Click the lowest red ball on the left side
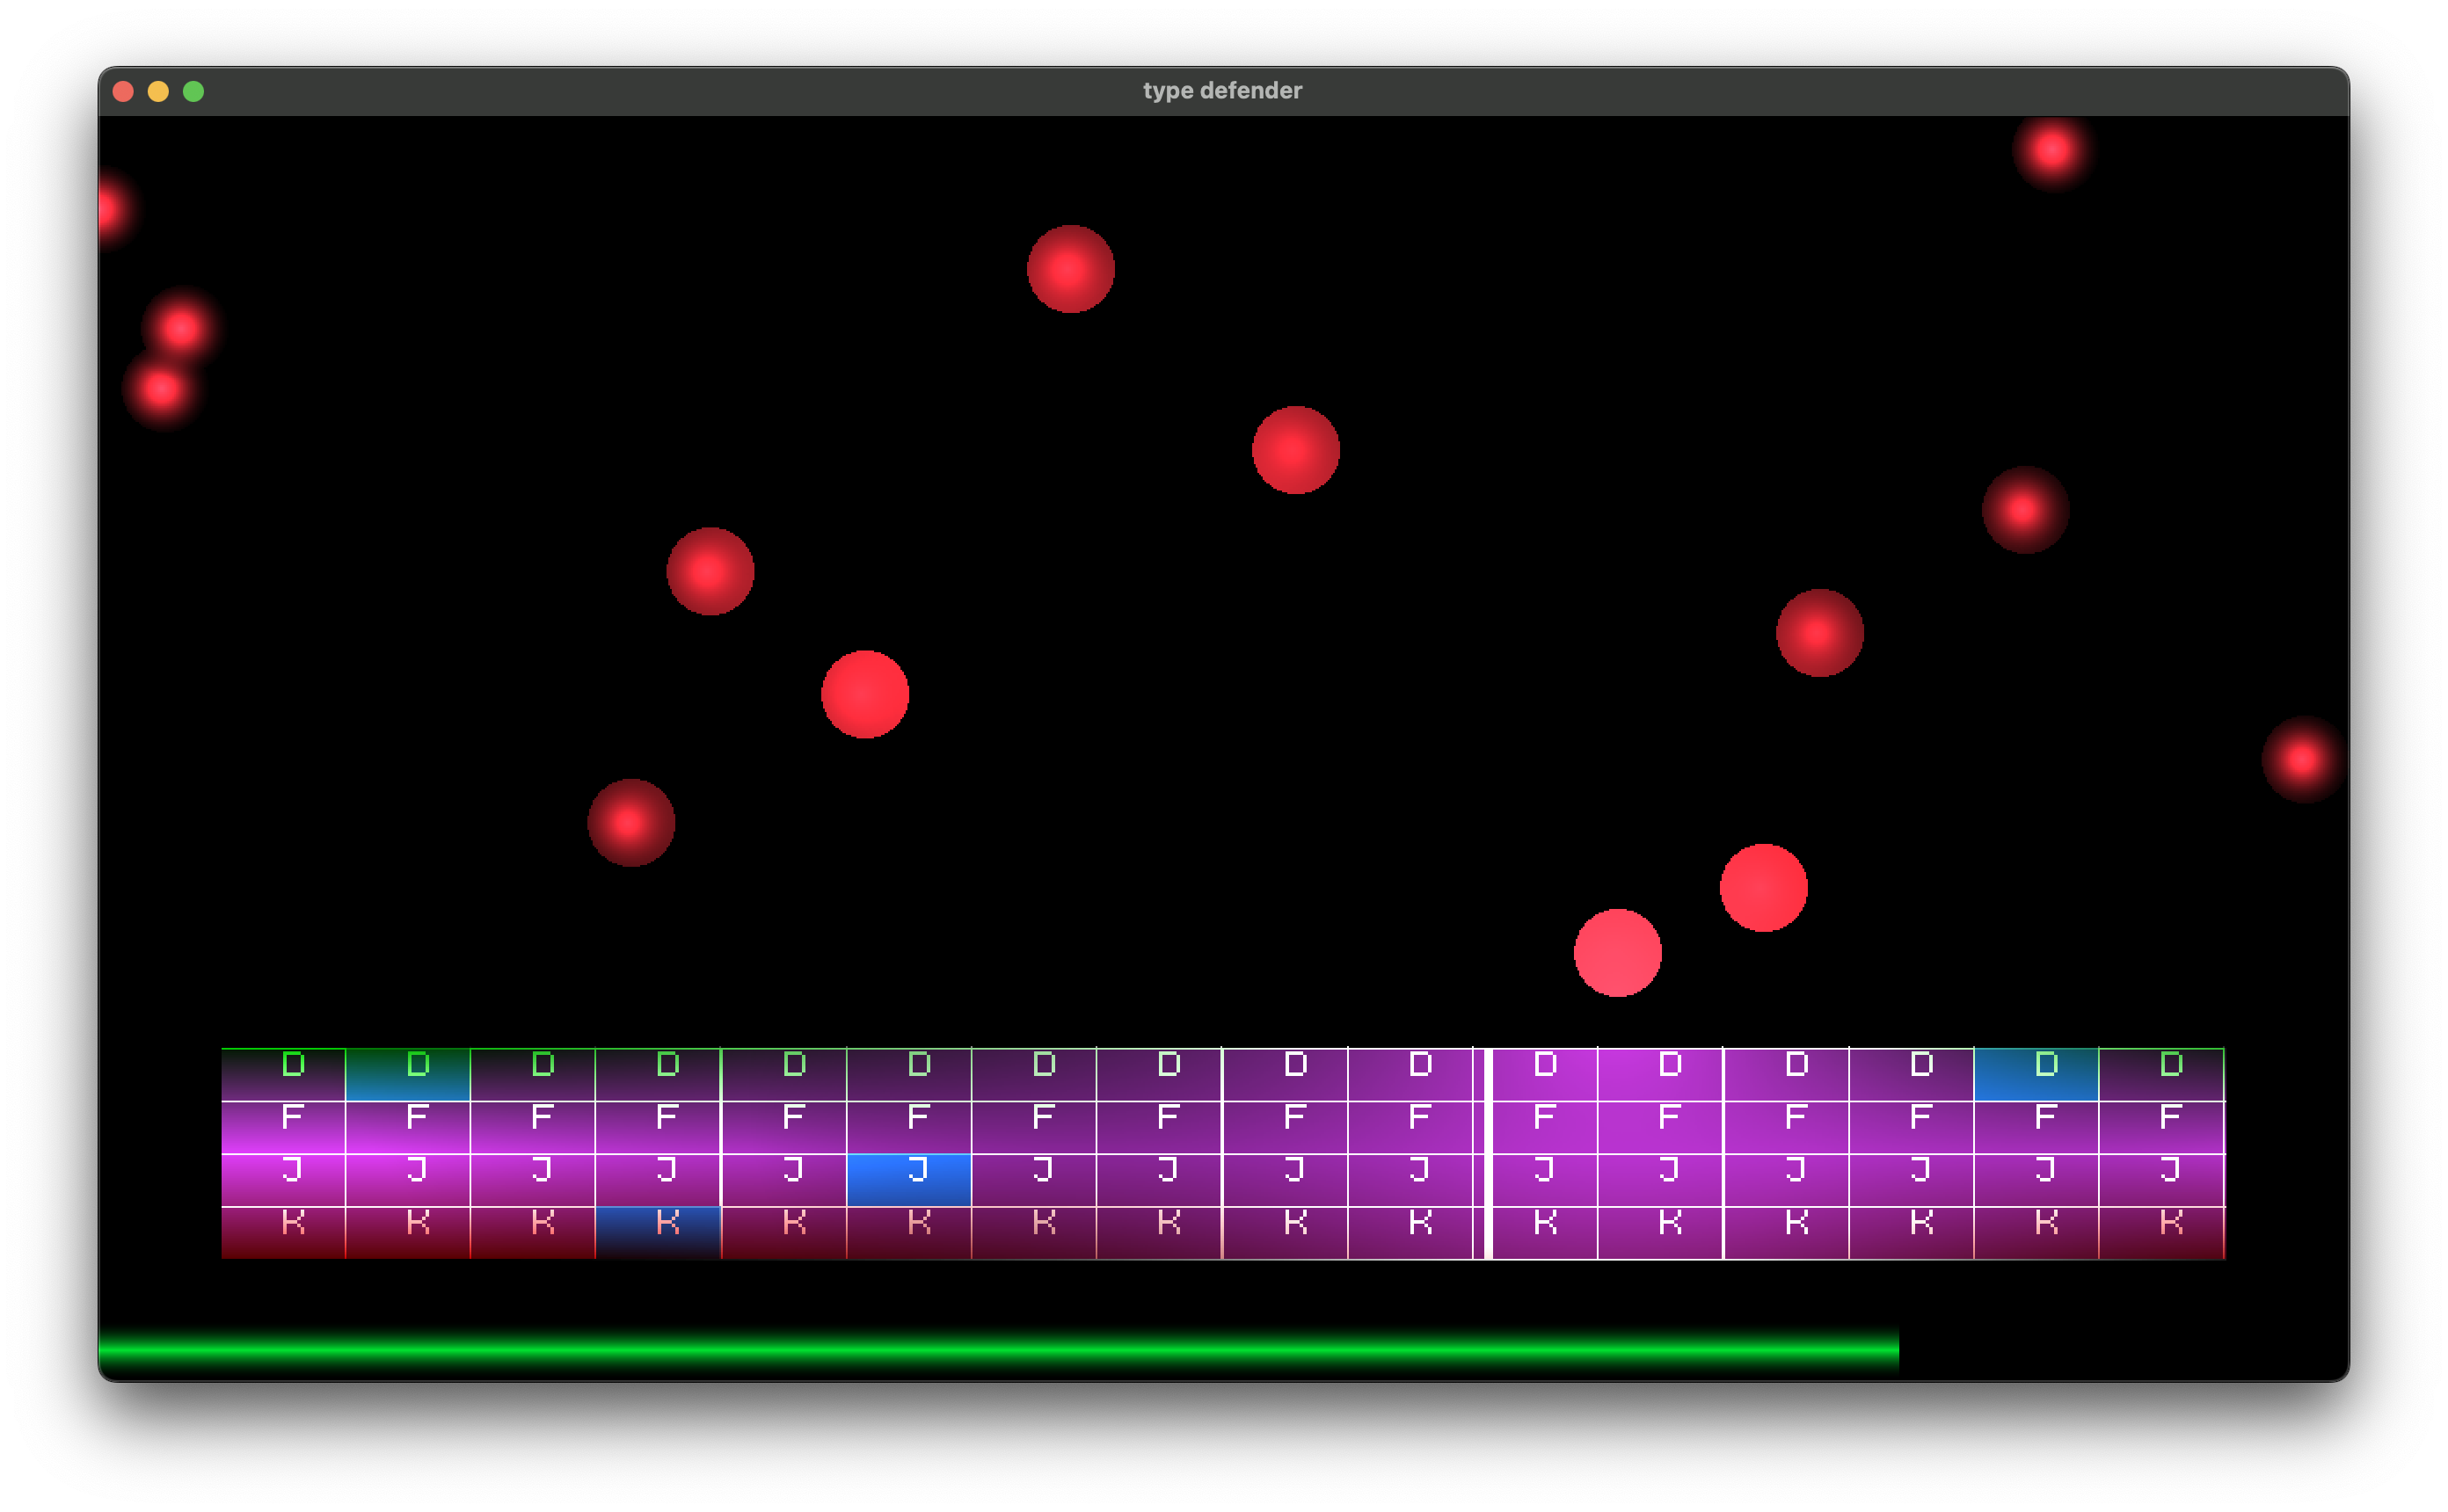Viewport: 2448px width, 1512px height. pyautogui.click(x=631, y=822)
